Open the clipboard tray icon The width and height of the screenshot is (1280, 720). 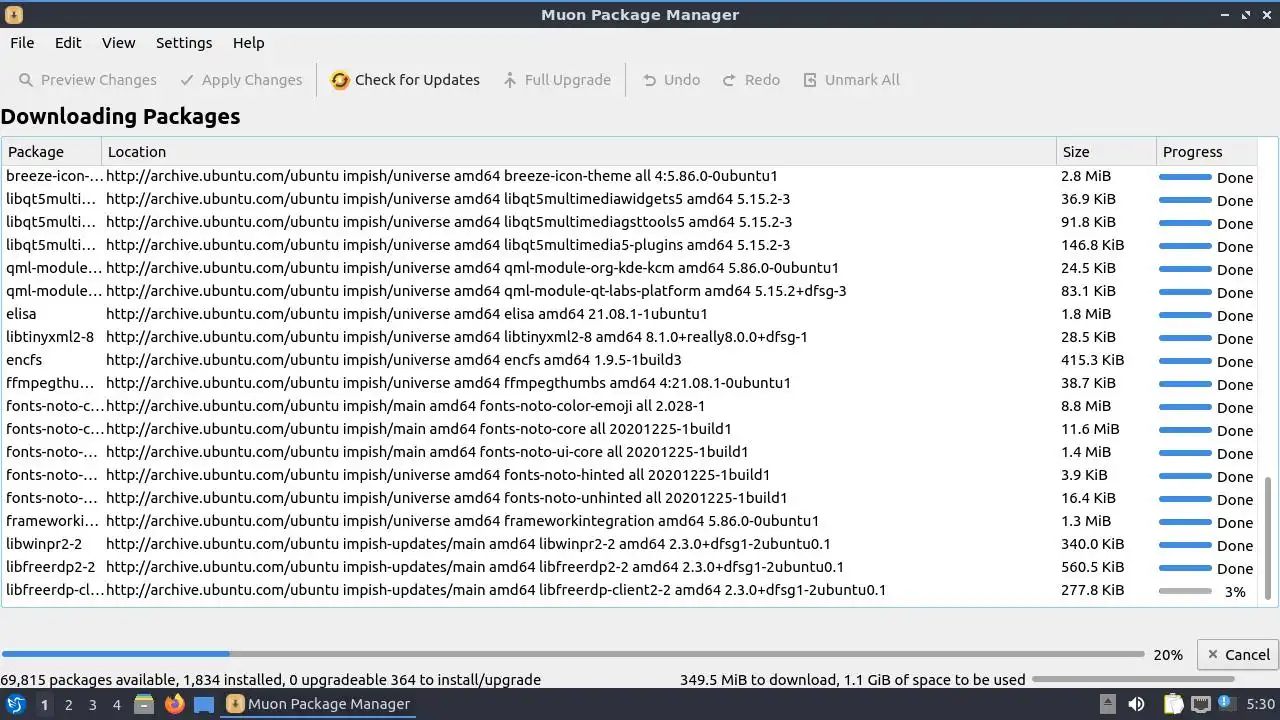1173,704
